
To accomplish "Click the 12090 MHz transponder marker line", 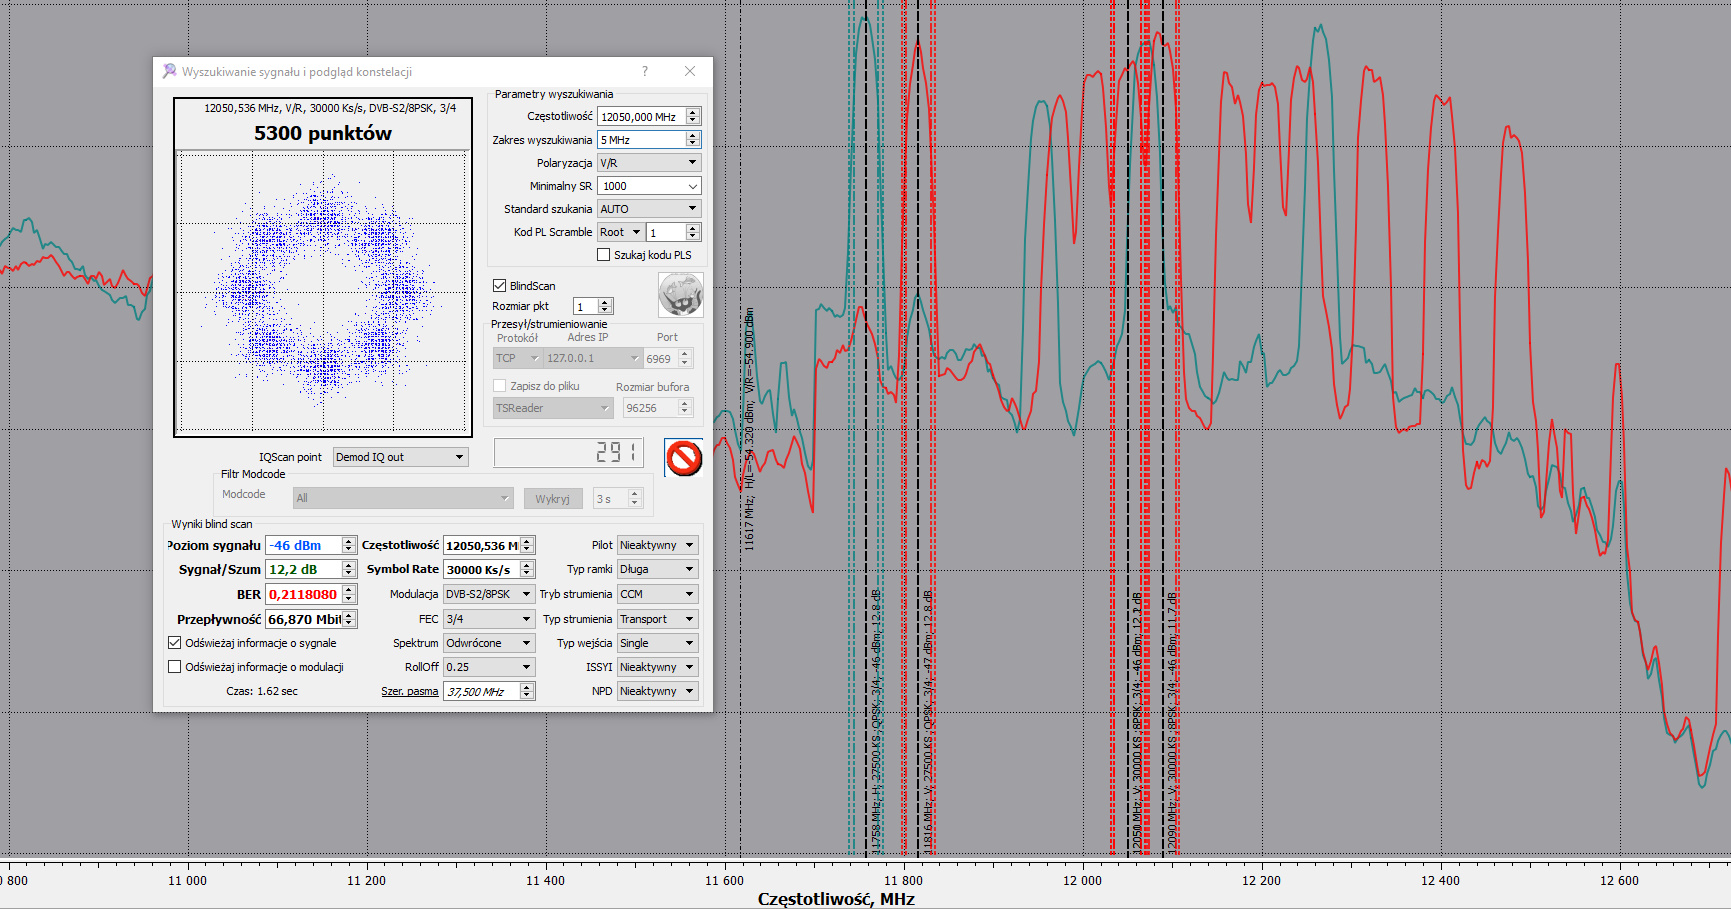I will 1163,430.
